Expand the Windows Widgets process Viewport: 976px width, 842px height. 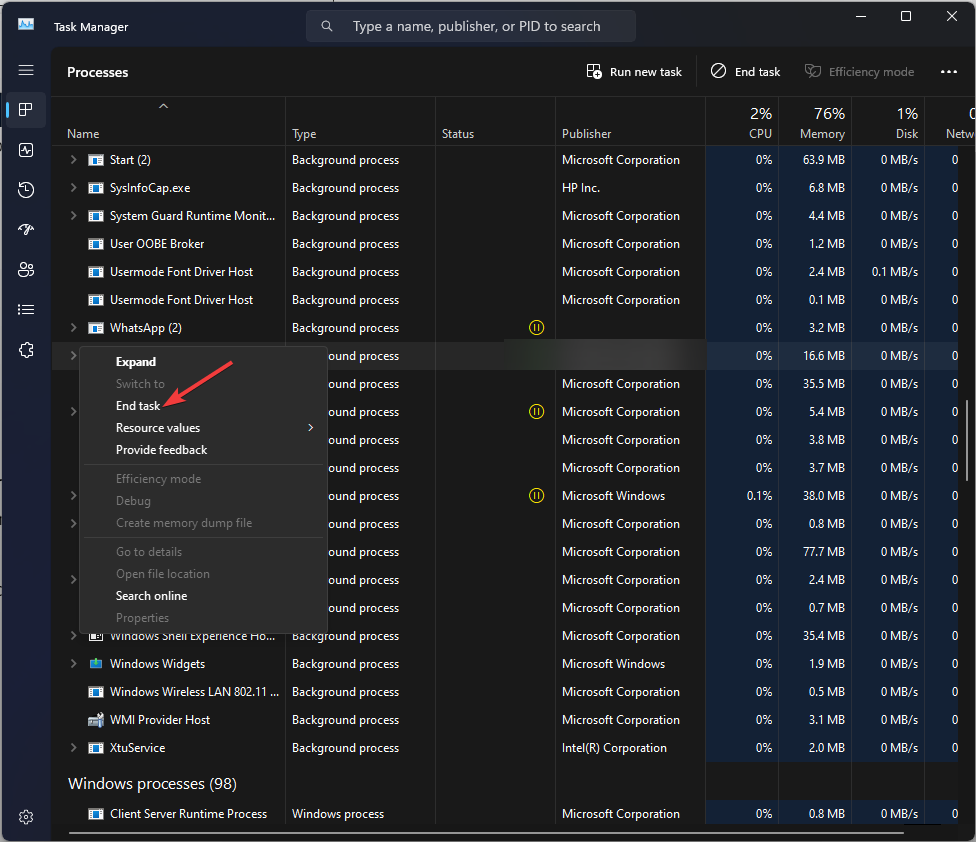point(73,664)
